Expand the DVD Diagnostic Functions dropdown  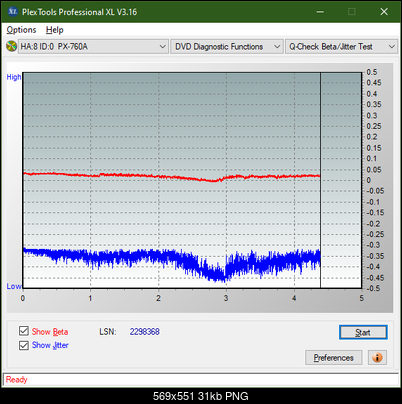227,47
